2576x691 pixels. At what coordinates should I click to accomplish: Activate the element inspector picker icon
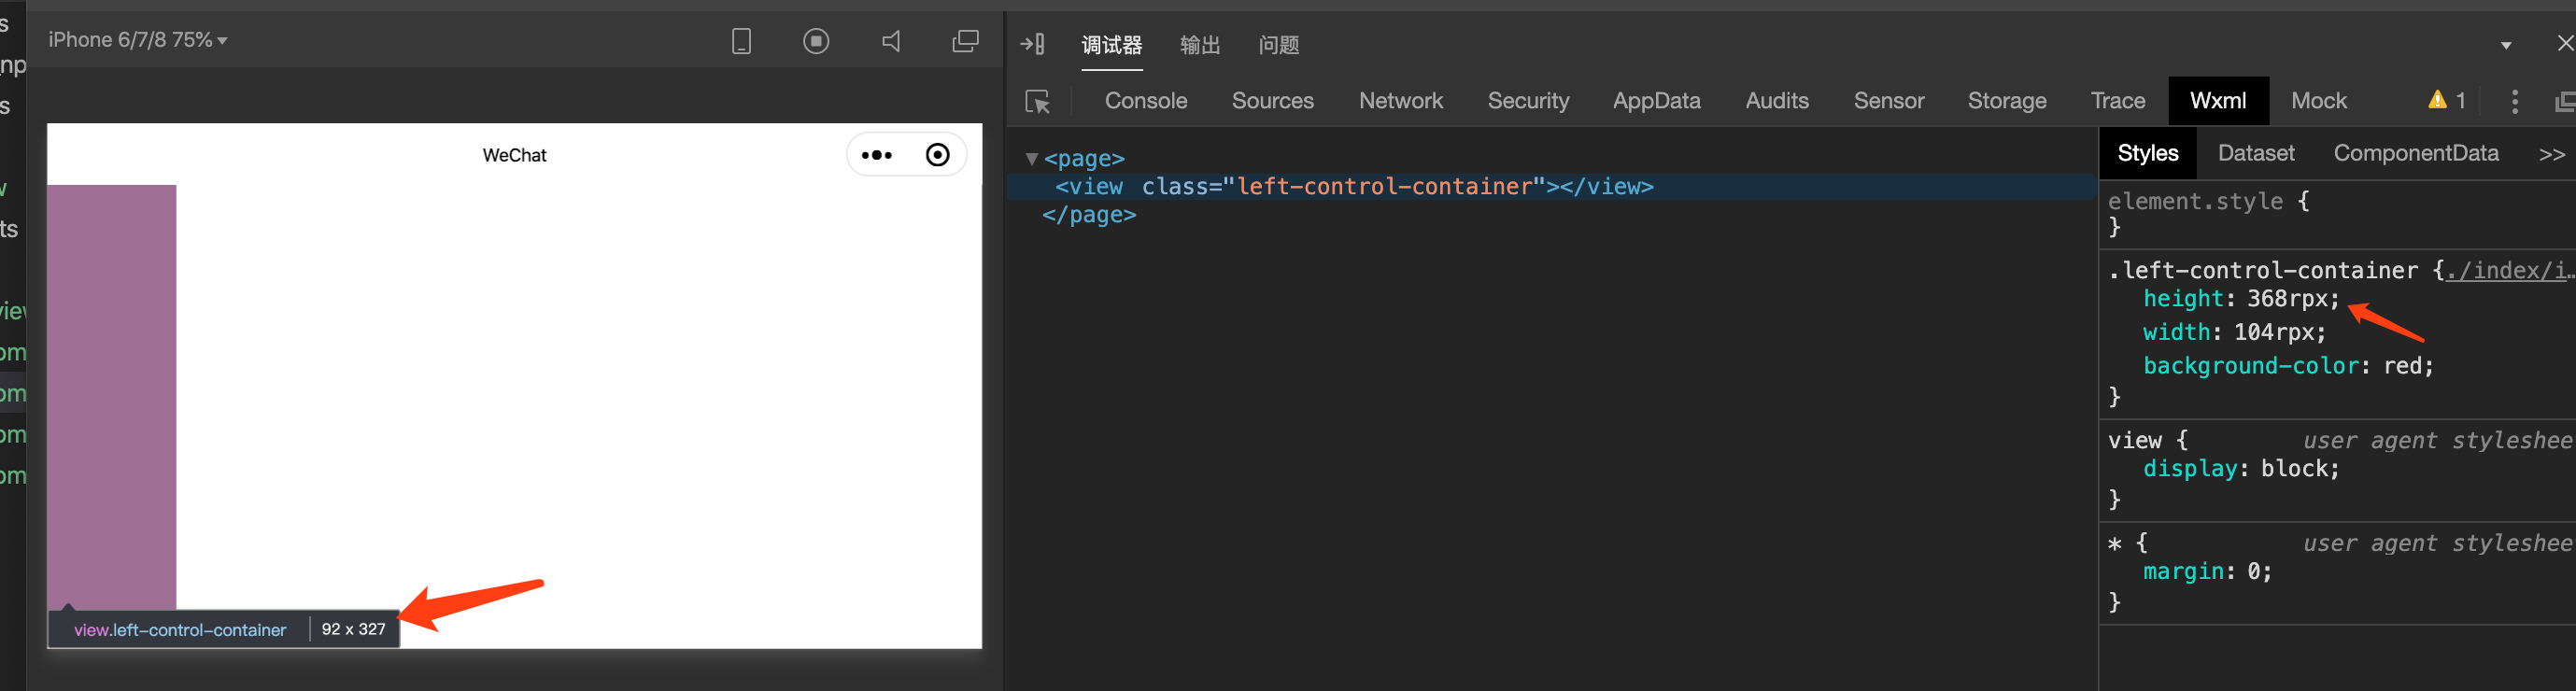(1038, 101)
